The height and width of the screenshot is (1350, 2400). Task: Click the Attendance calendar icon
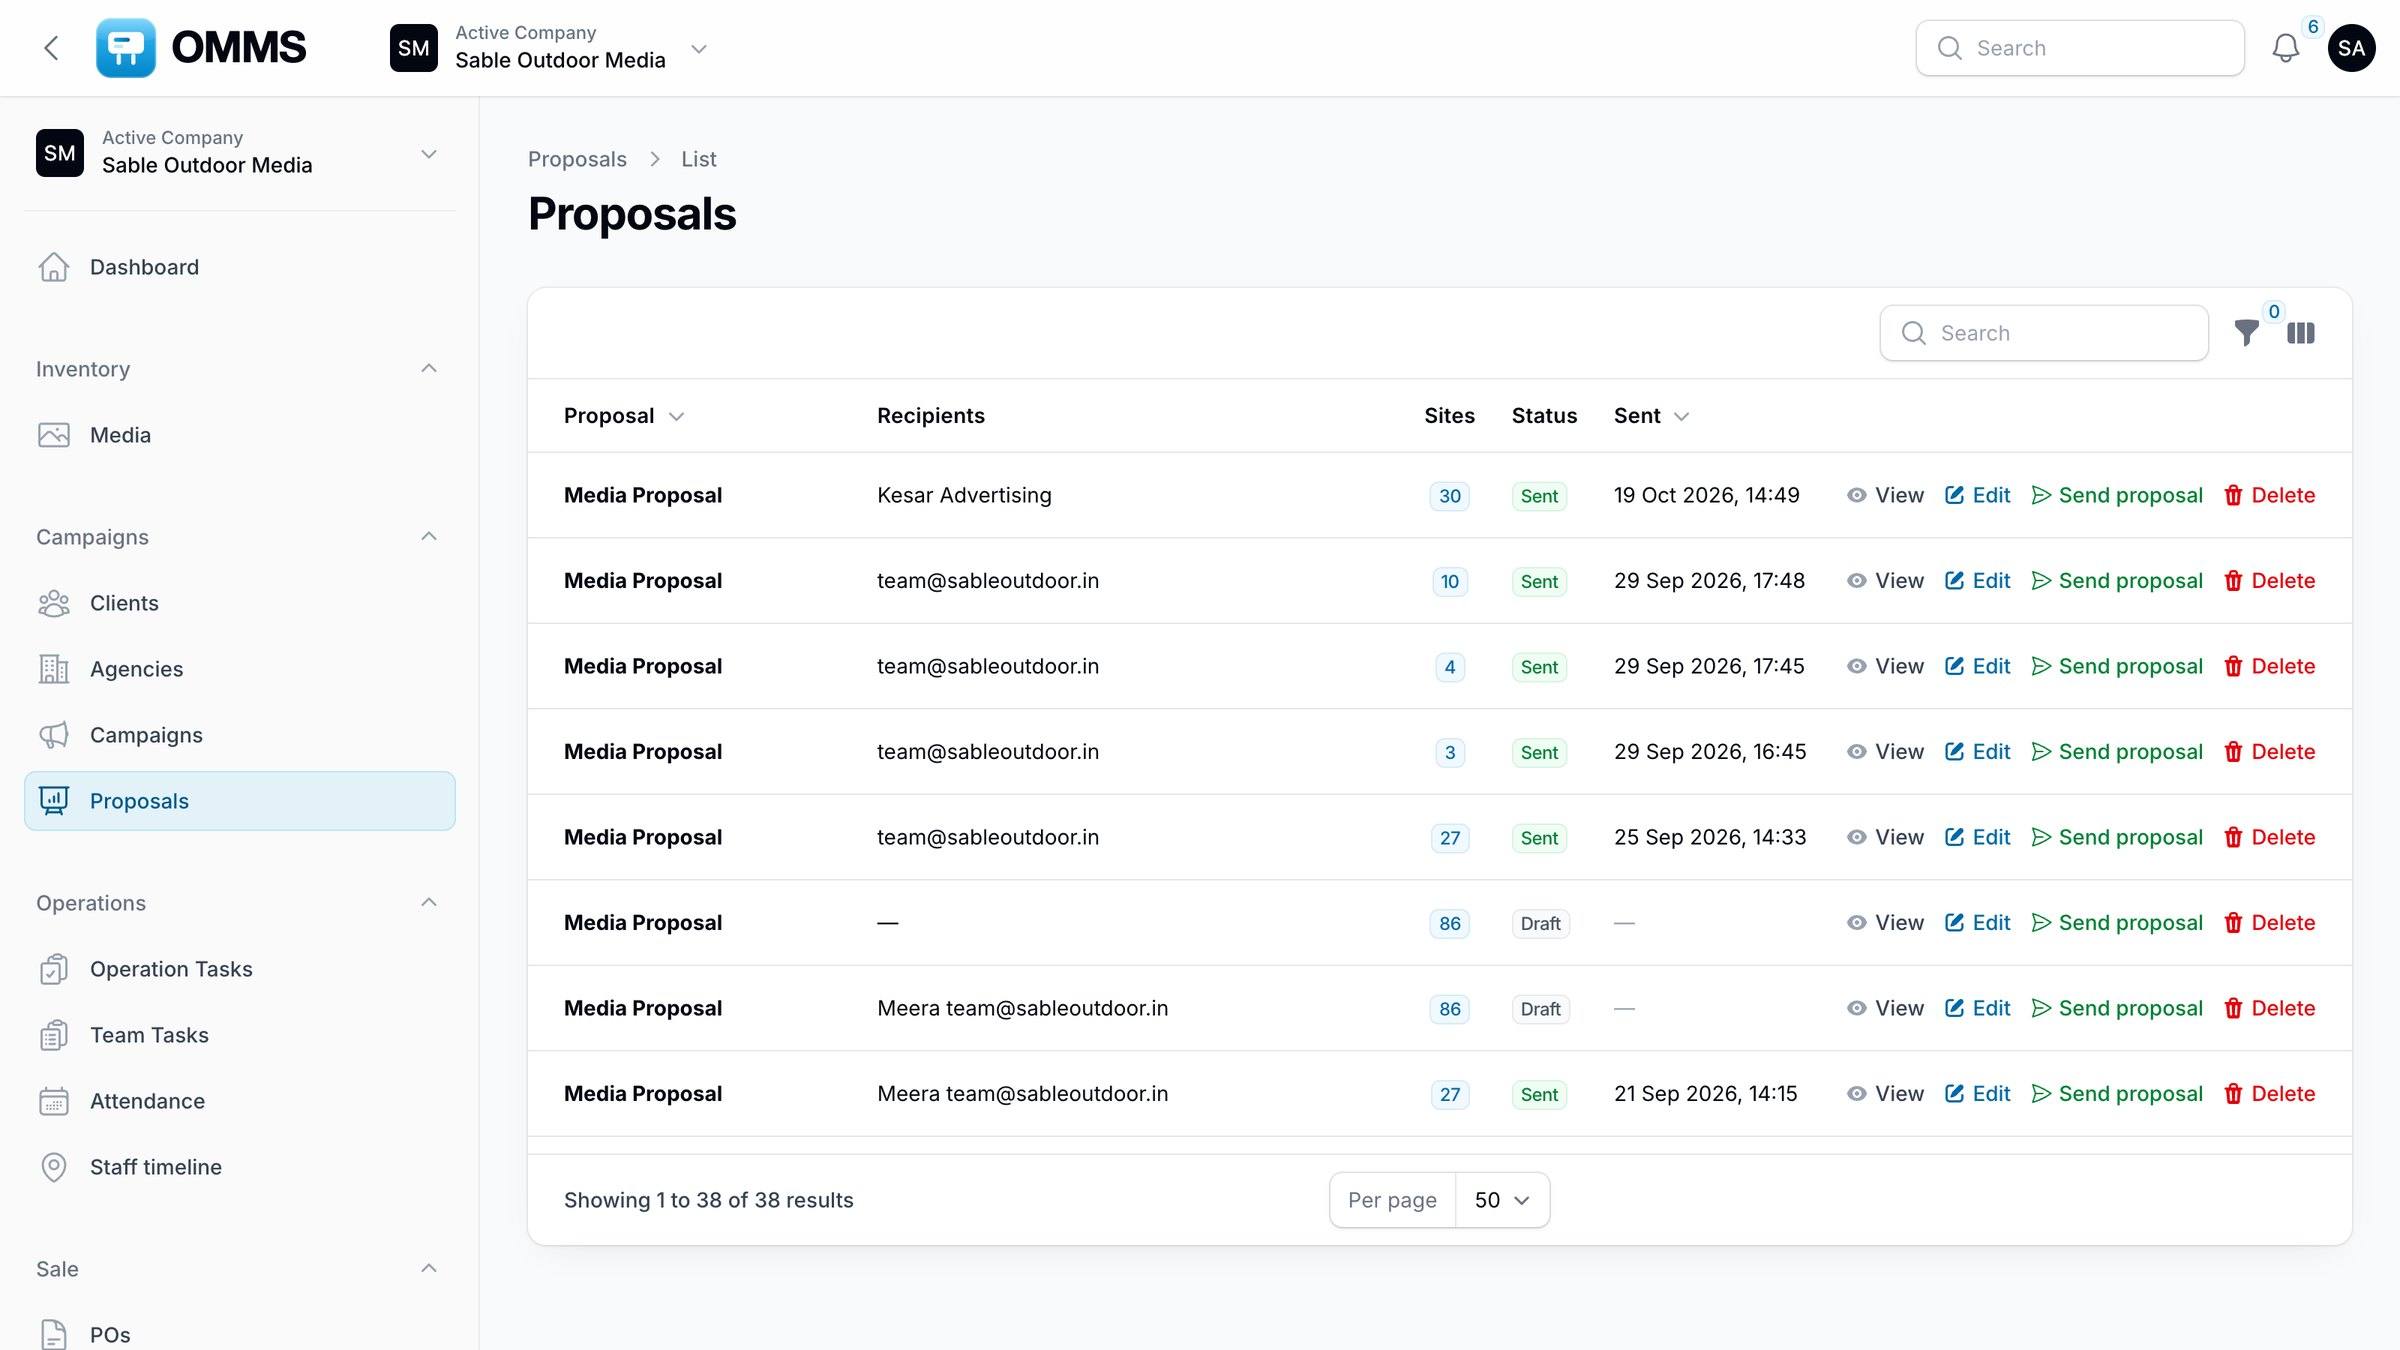click(54, 1101)
